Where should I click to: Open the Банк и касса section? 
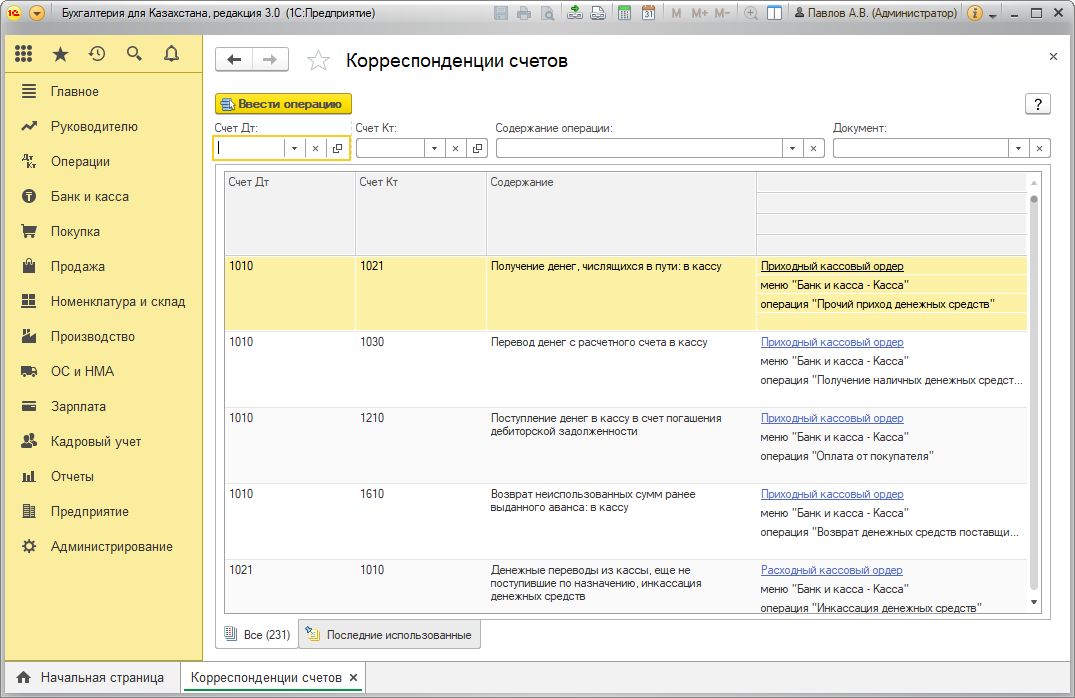[x=89, y=197]
